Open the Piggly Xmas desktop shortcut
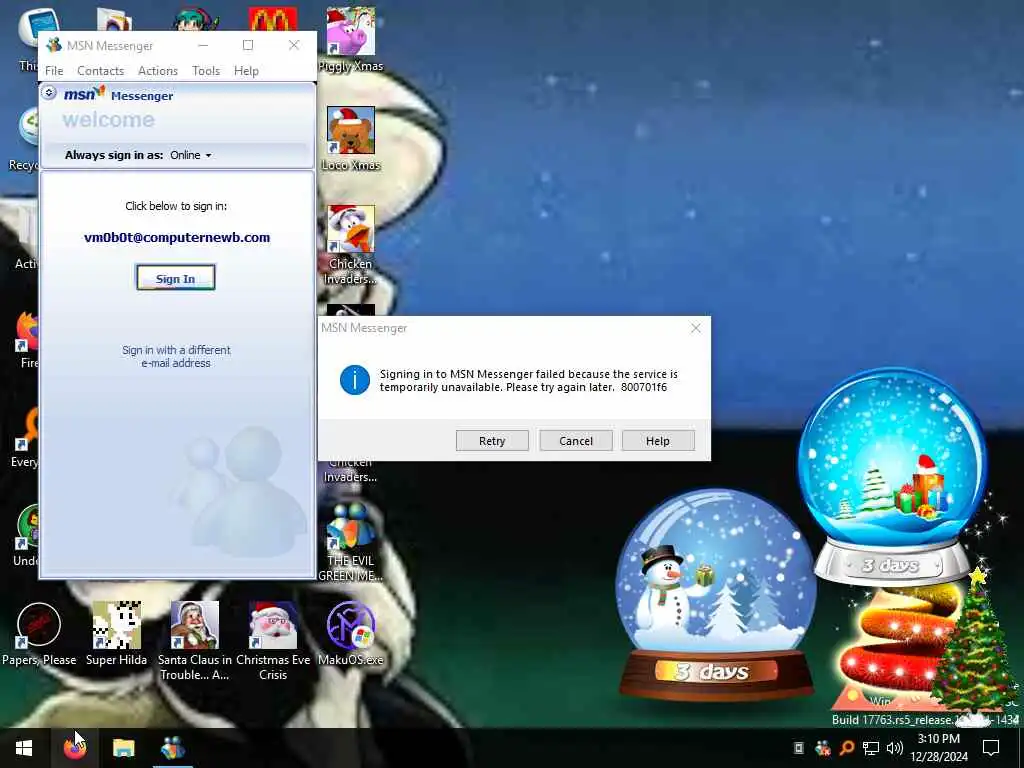 [351, 39]
